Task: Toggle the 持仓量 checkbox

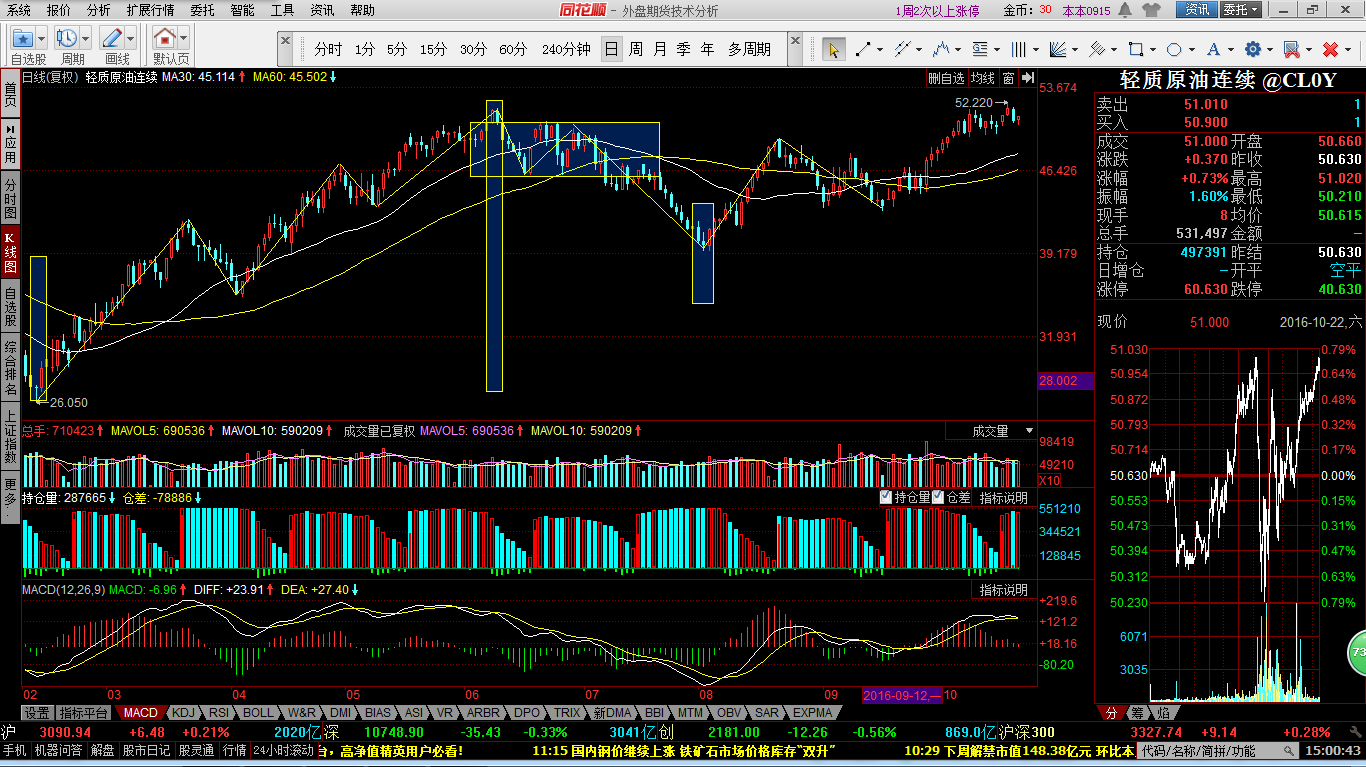Action: pyautogui.click(x=886, y=497)
